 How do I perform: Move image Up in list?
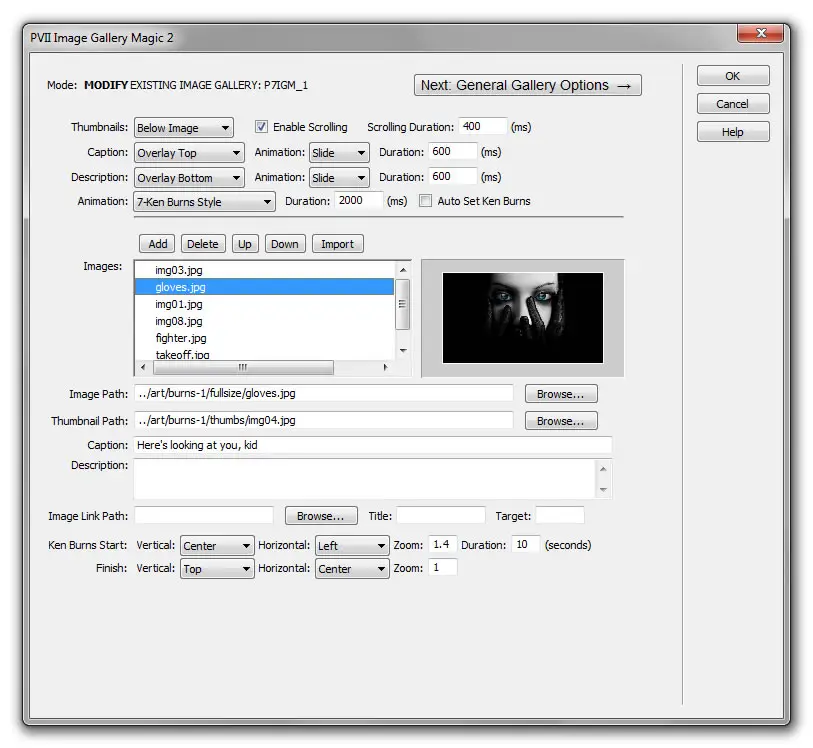(x=245, y=244)
